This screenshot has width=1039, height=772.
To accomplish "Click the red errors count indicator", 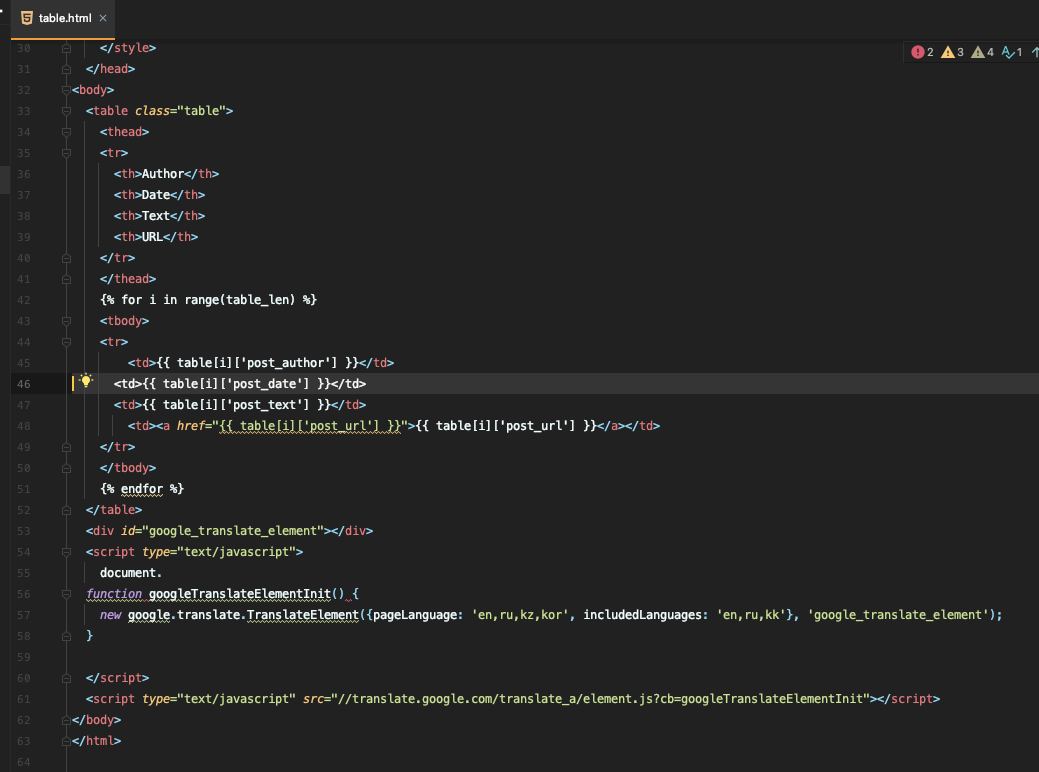I will (x=922, y=52).
